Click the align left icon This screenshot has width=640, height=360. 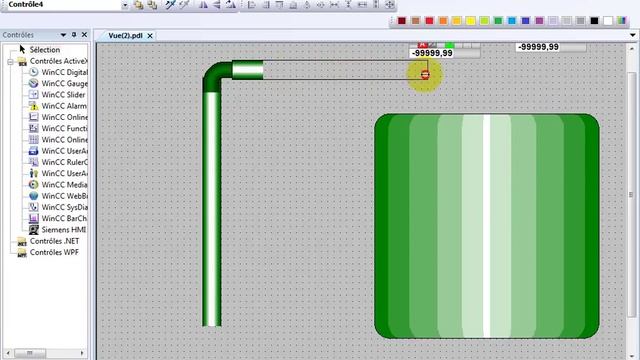252,5
